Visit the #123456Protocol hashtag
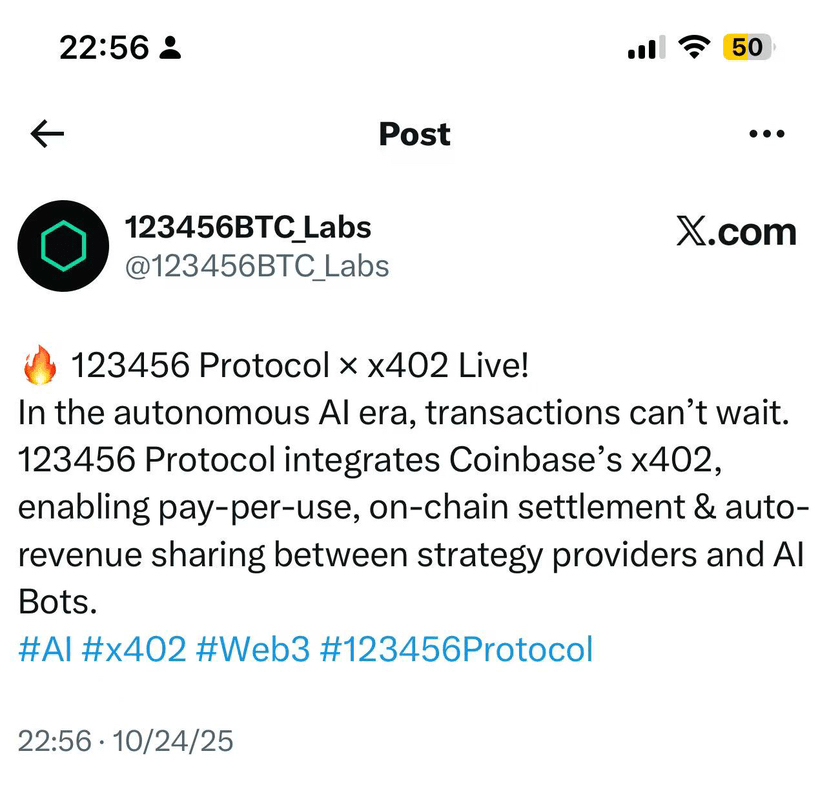 [456, 649]
